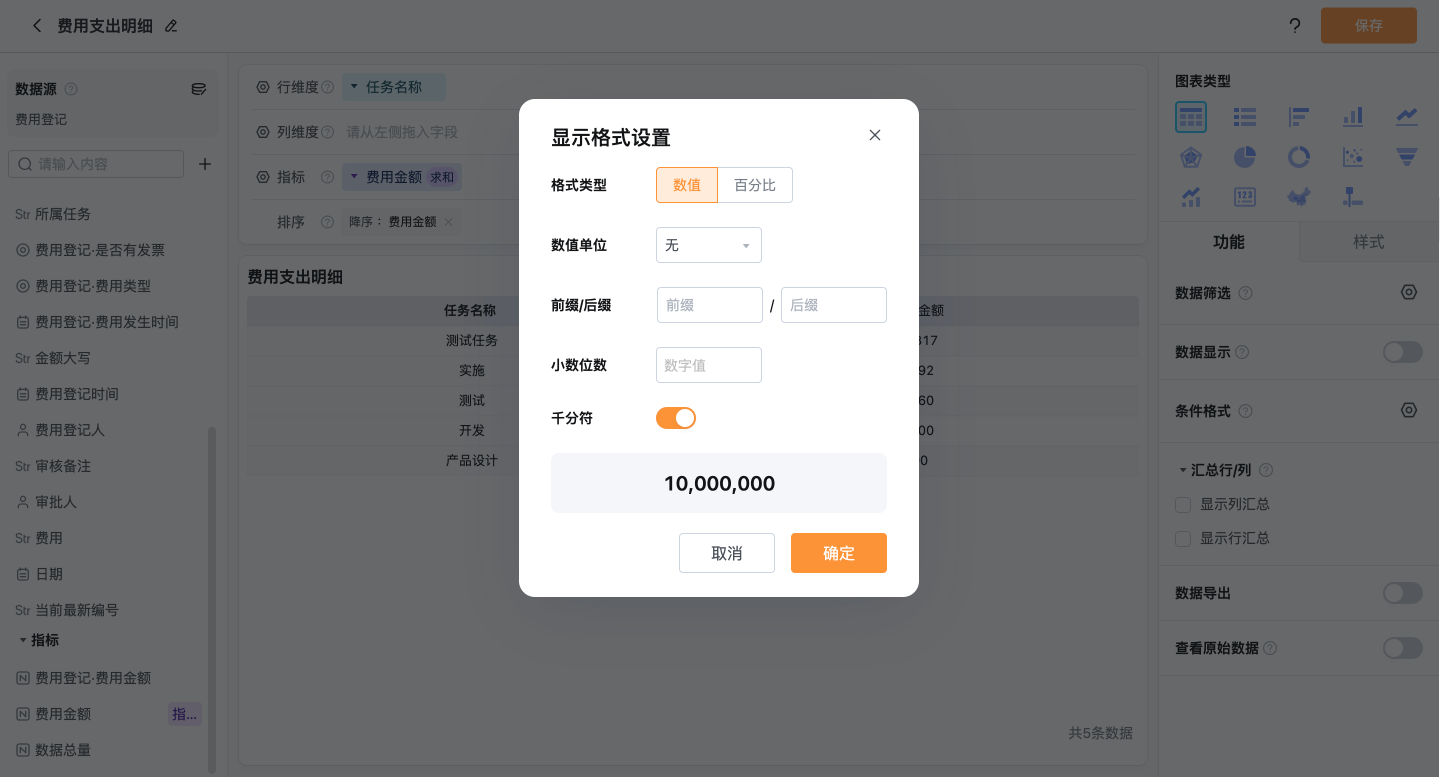
Task: Select the 费用登记·费用发生时间 field
Action: tap(109, 322)
